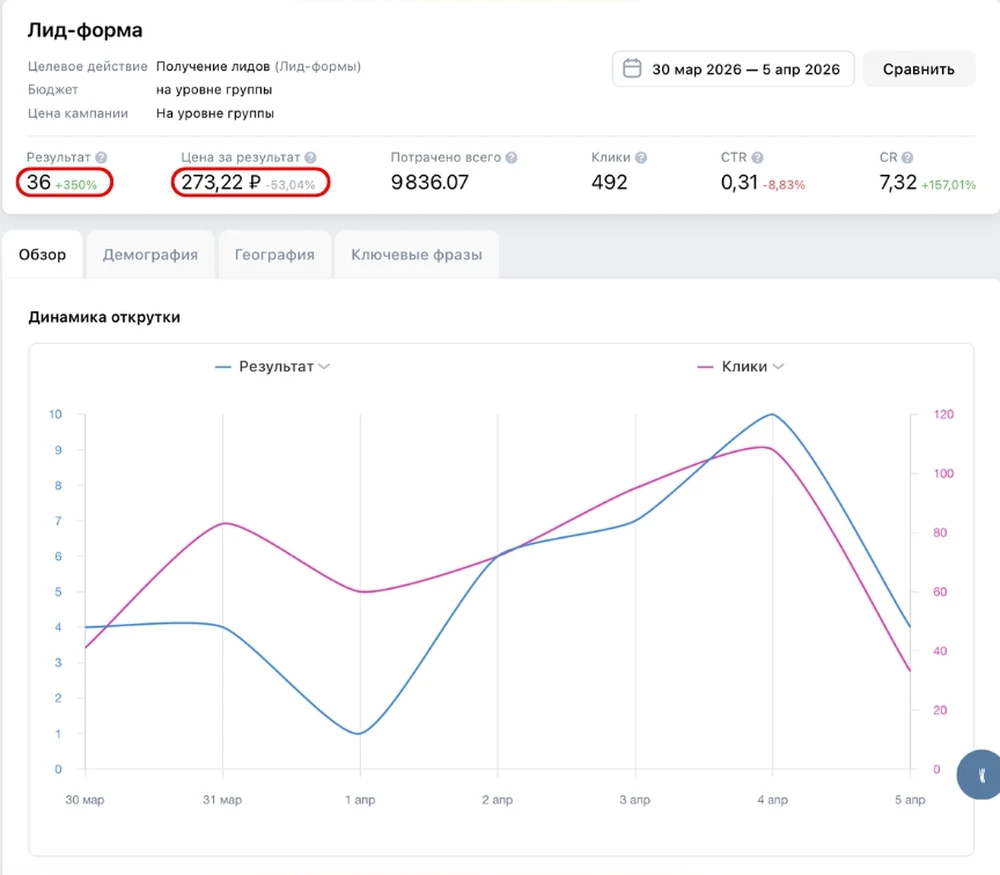The width and height of the screenshot is (1000, 875).
Task: Click the spent total 9836.07
Action: [429, 182]
